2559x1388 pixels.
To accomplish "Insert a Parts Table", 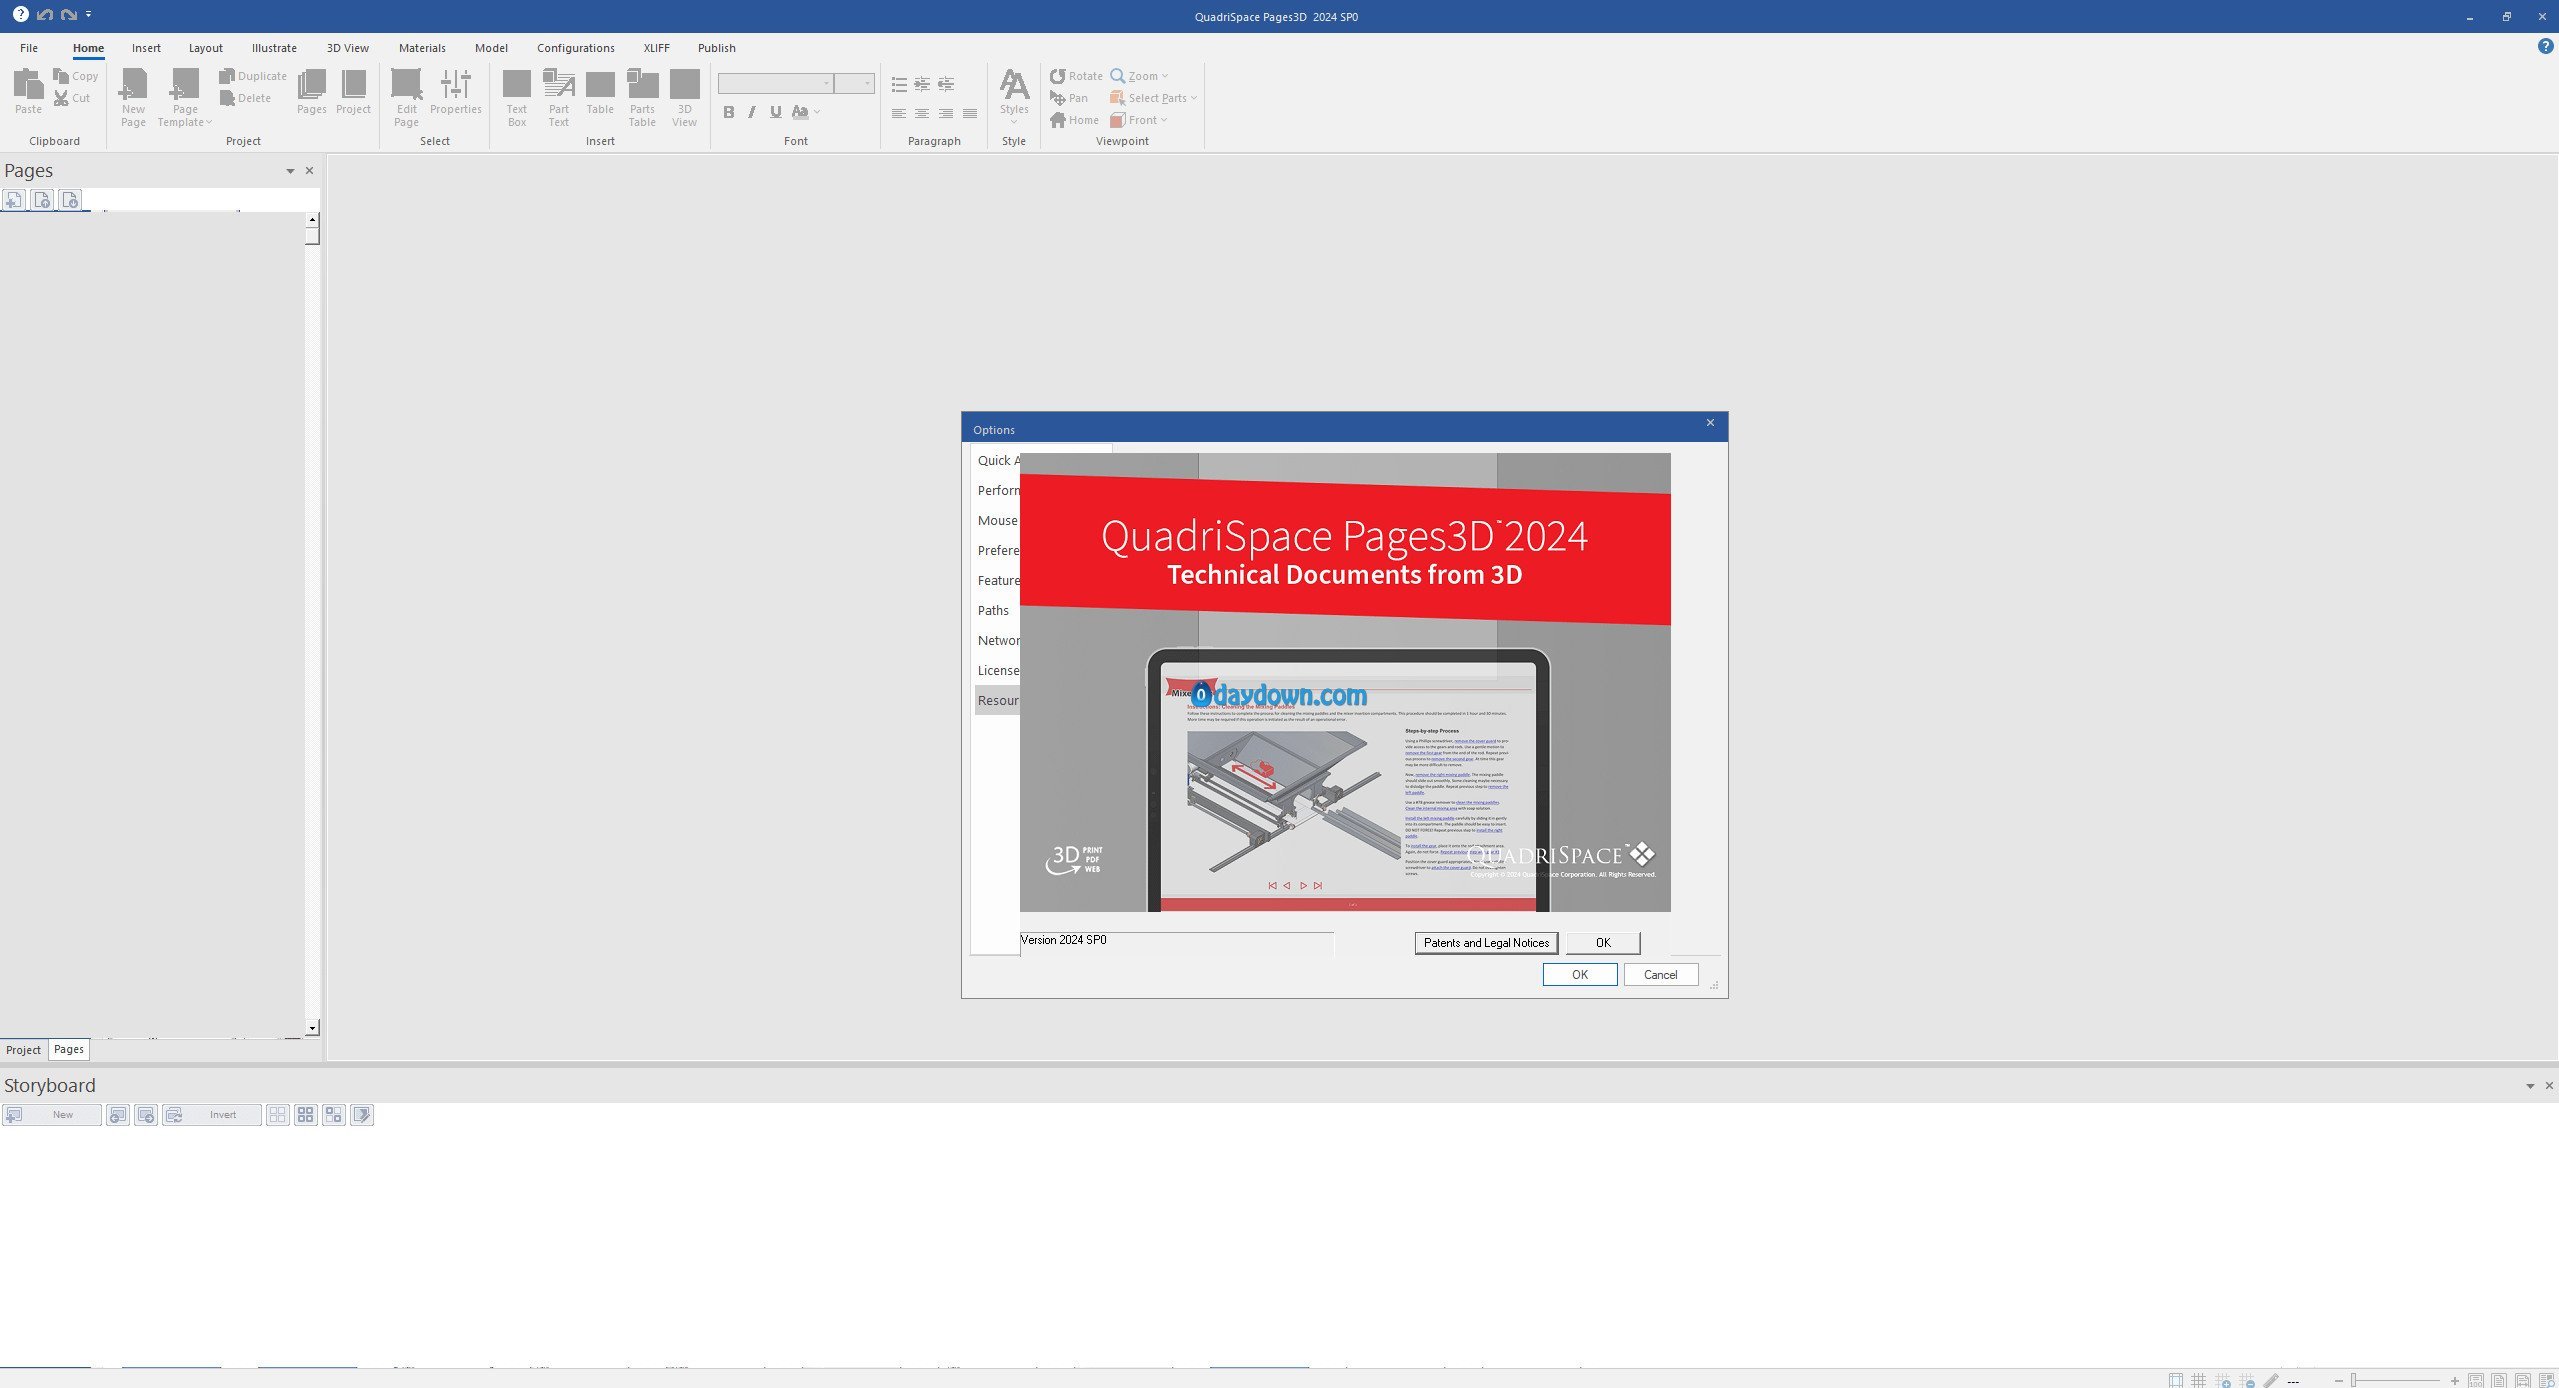I will point(642,85).
